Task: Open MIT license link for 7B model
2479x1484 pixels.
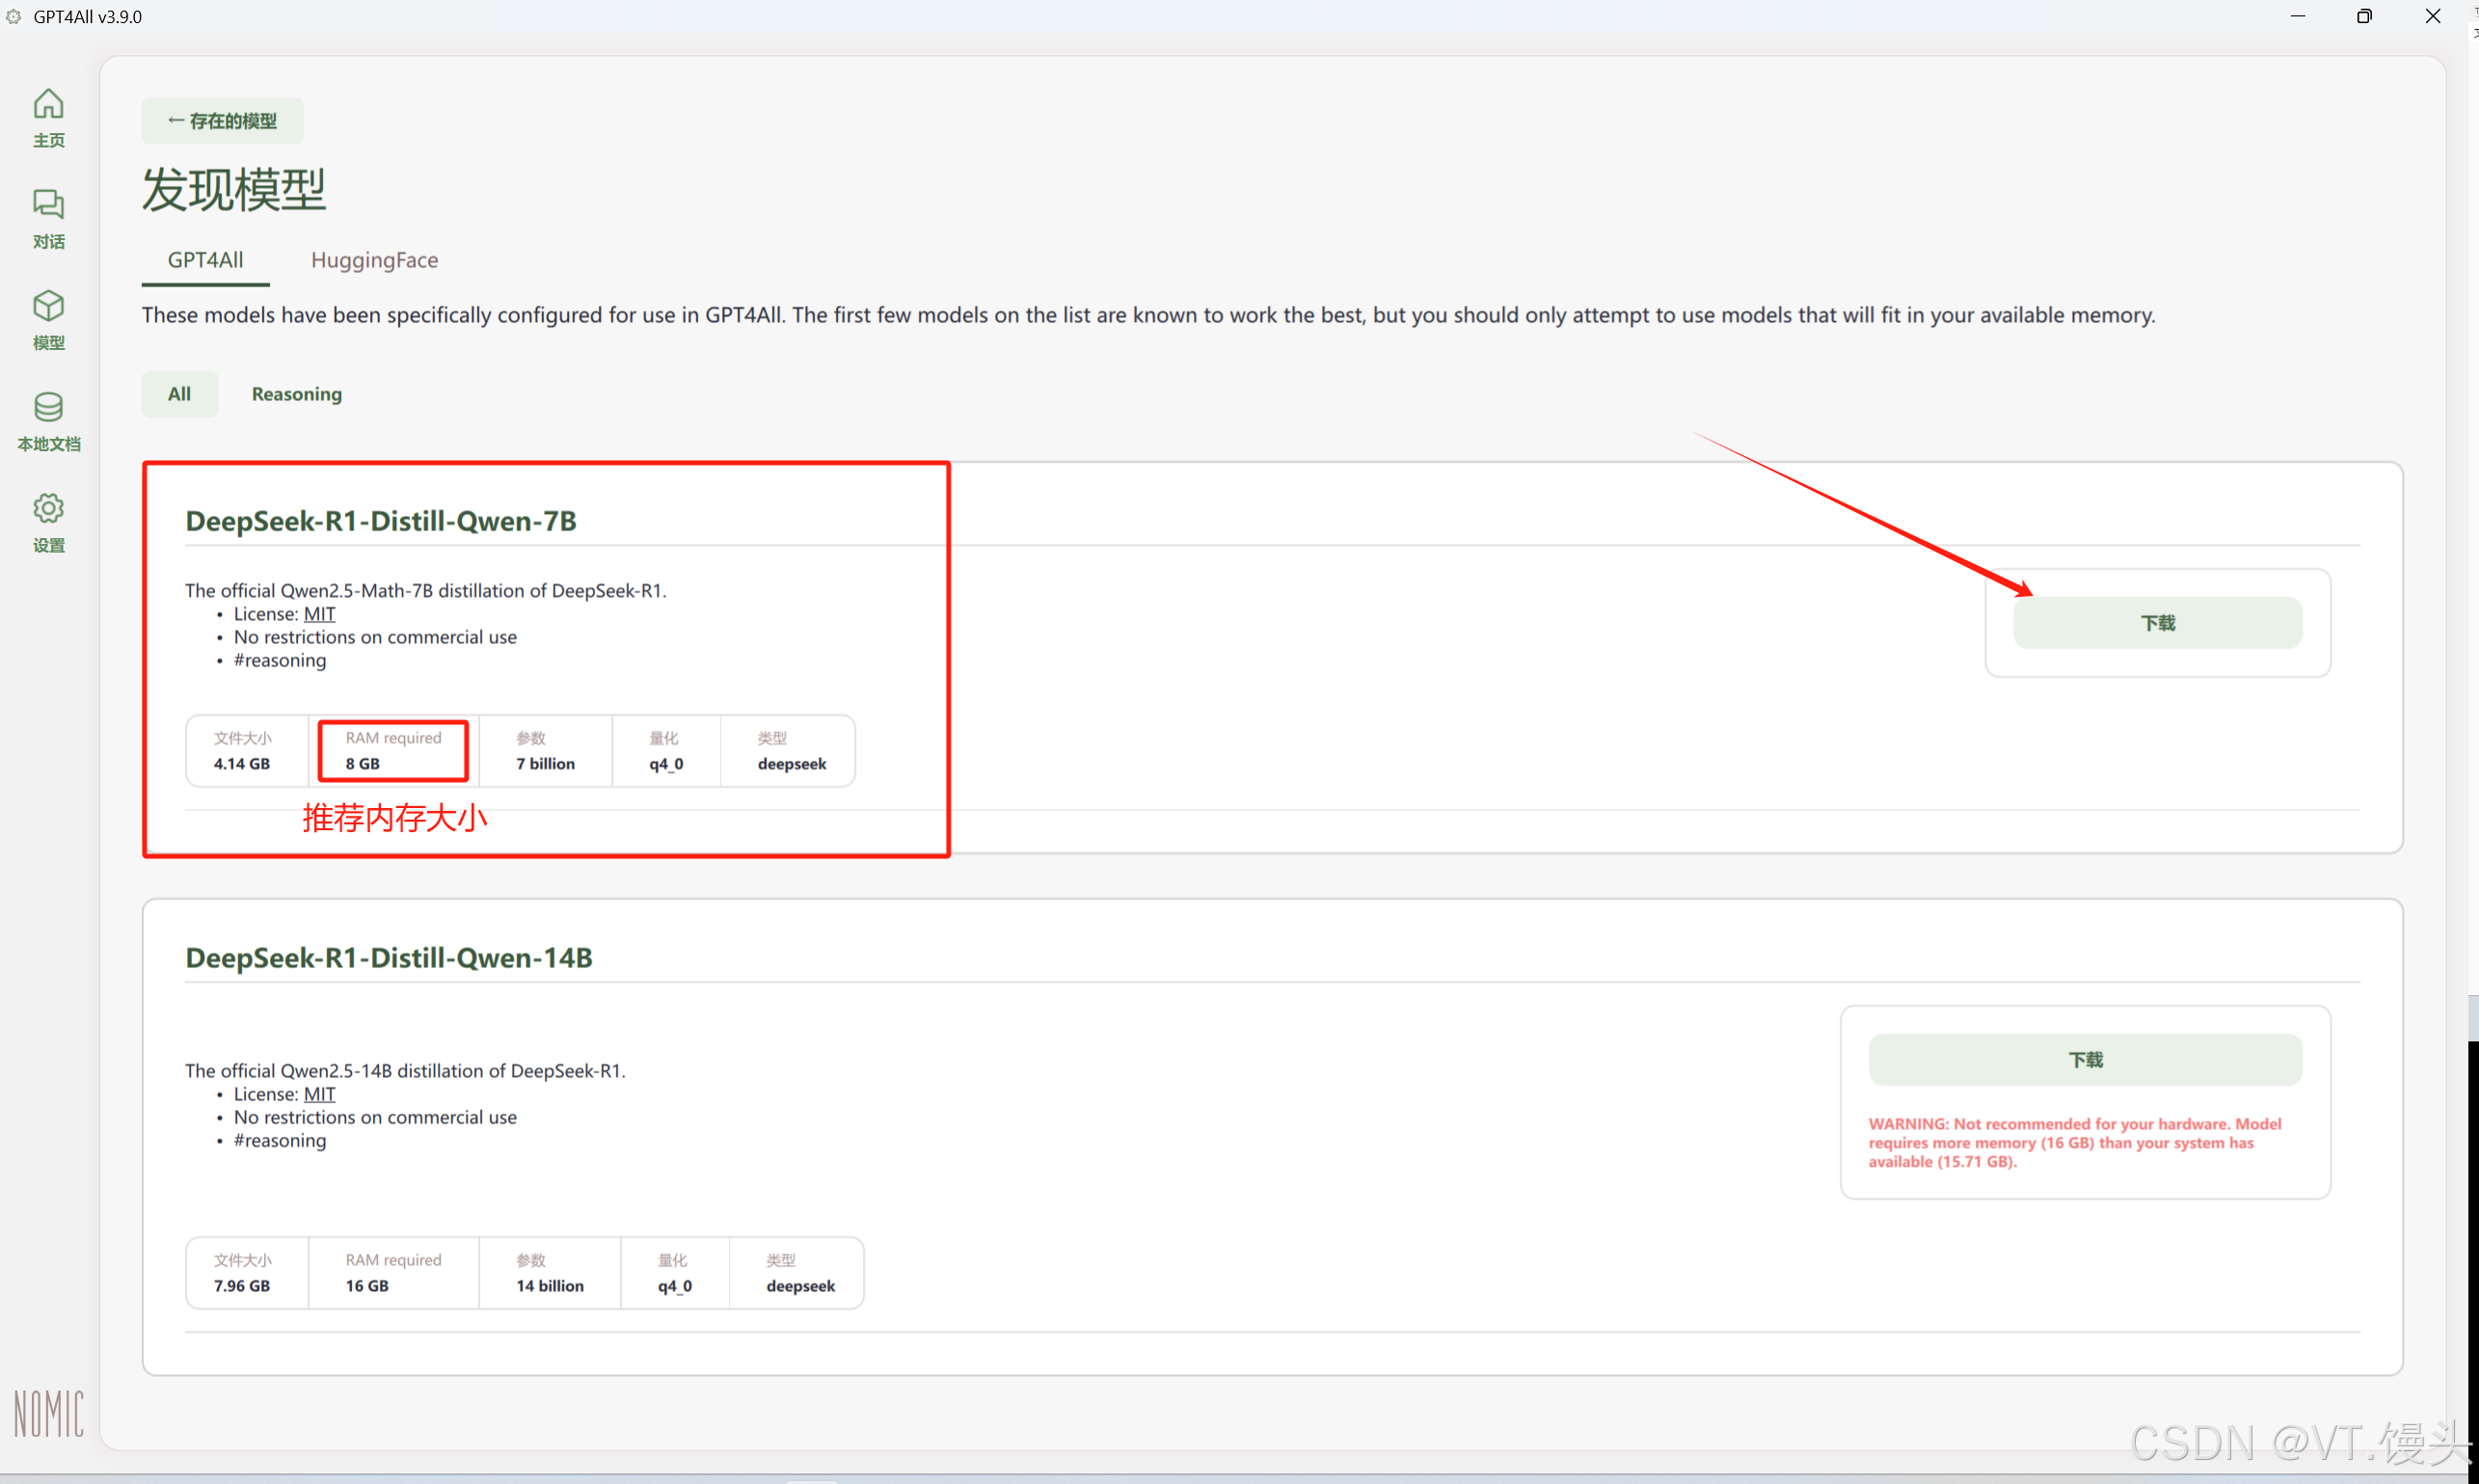Action: point(319,614)
